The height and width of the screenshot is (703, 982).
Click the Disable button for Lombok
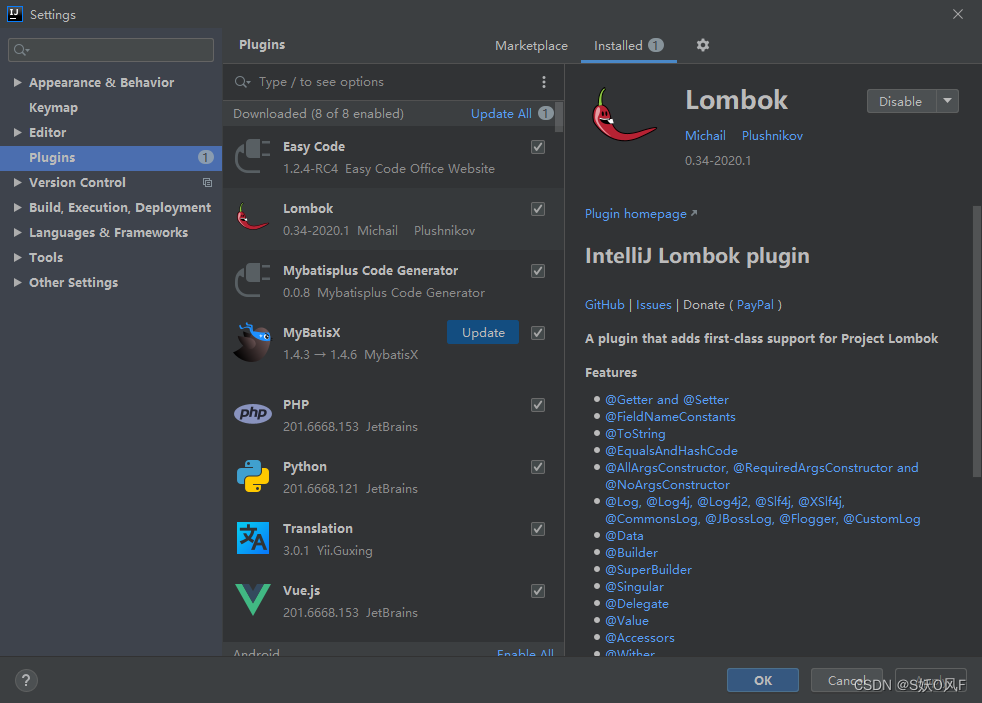tap(901, 101)
